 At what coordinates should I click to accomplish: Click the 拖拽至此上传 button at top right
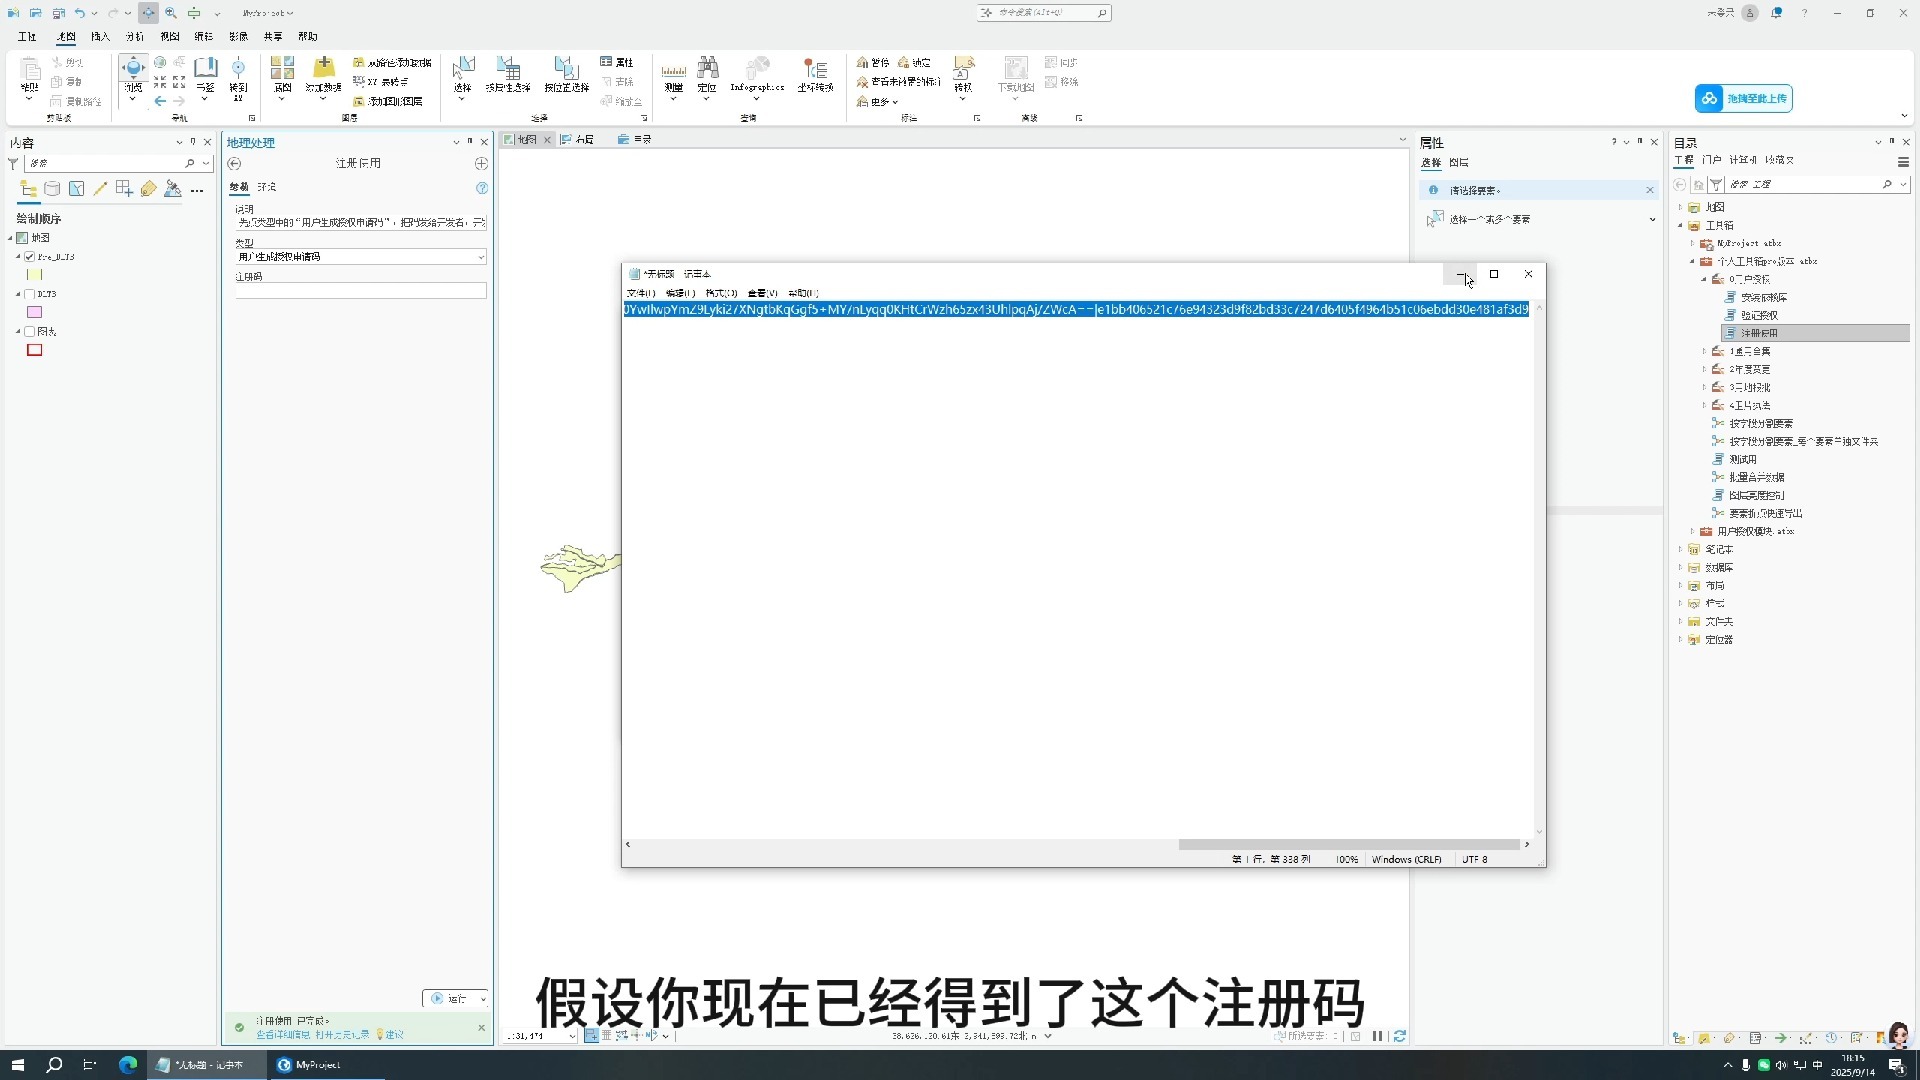pos(1743,98)
